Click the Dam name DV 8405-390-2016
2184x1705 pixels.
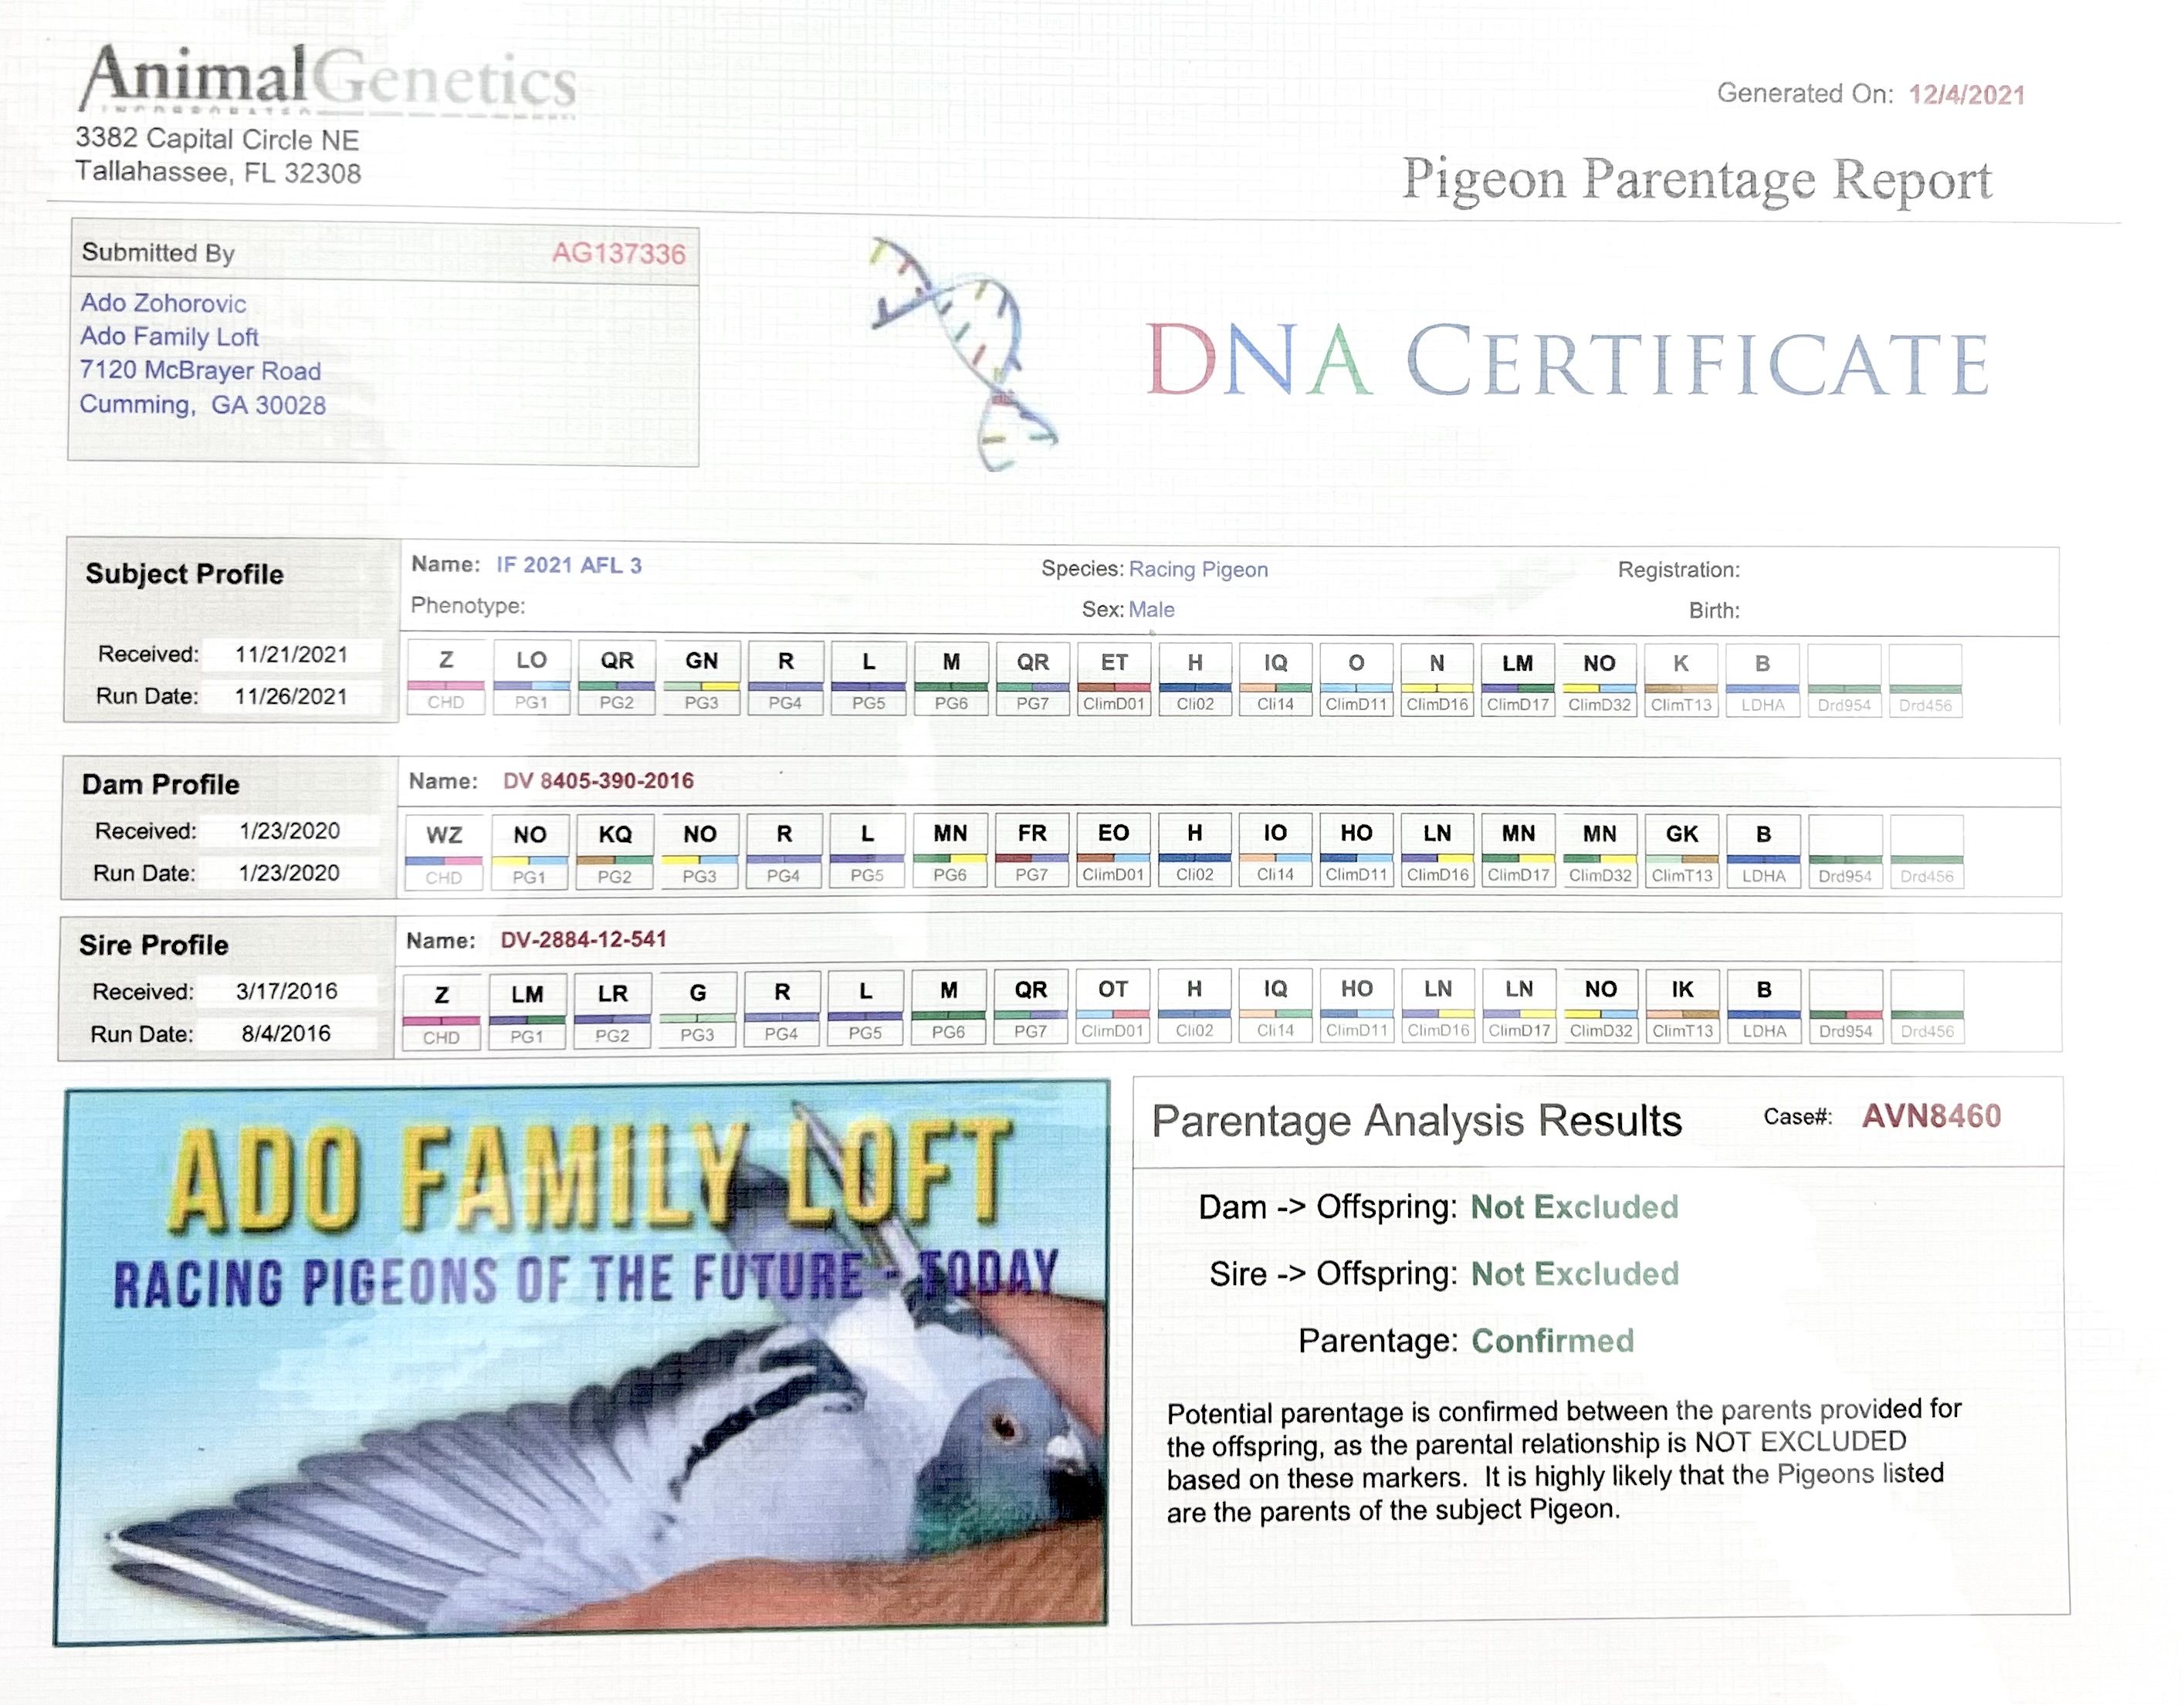598,781
